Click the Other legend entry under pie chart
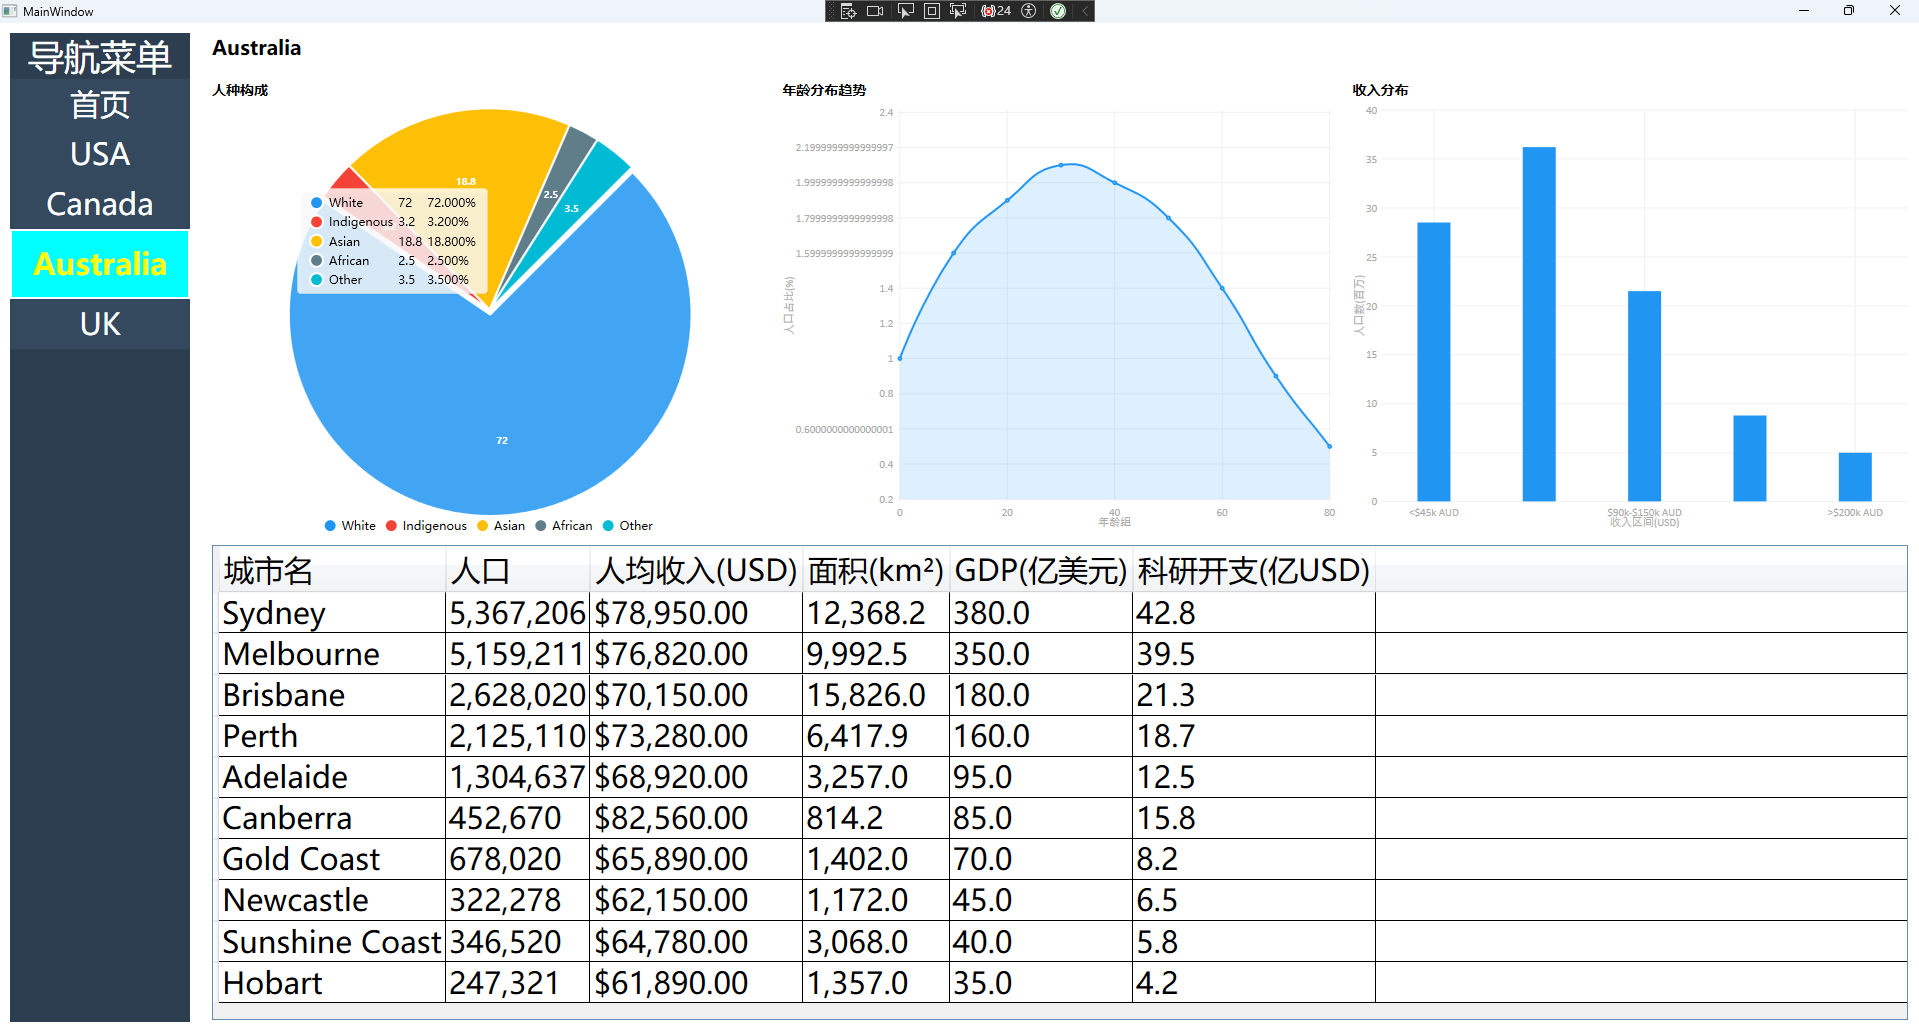 pyautogui.click(x=628, y=526)
